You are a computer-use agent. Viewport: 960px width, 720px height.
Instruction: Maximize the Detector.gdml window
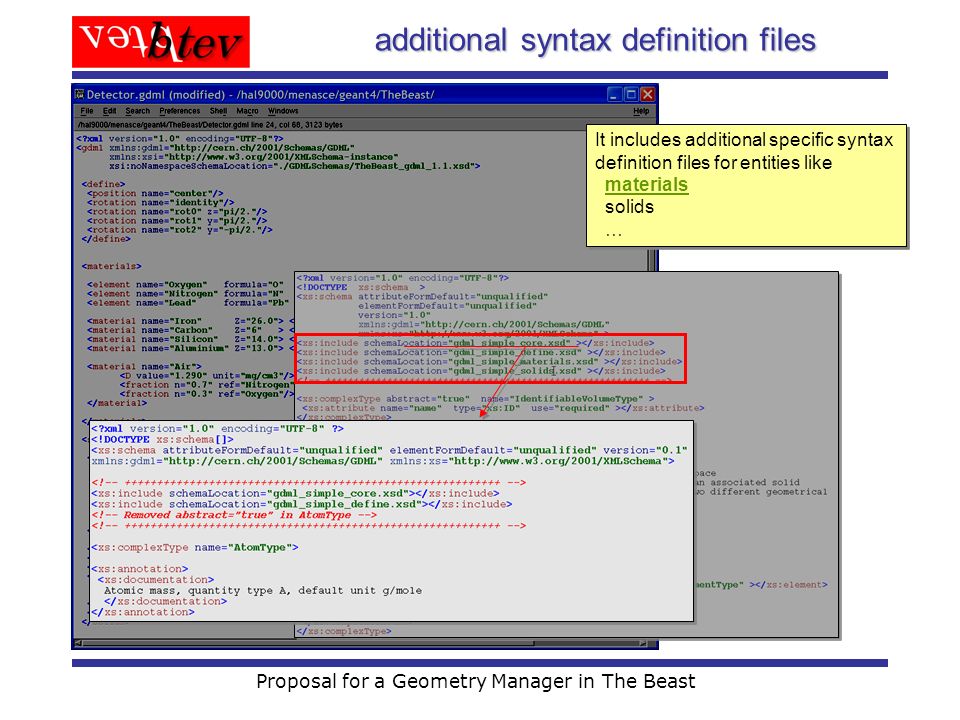pyautogui.click(x=631, y=94)
